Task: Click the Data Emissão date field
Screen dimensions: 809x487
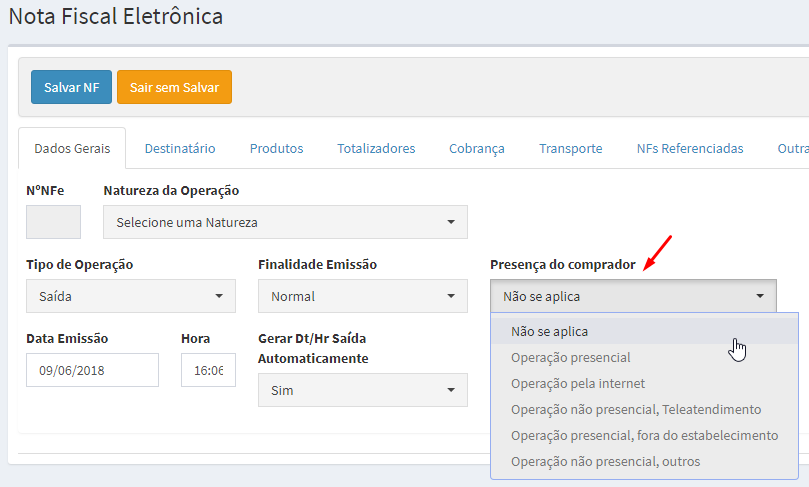Action: (92, 370)
